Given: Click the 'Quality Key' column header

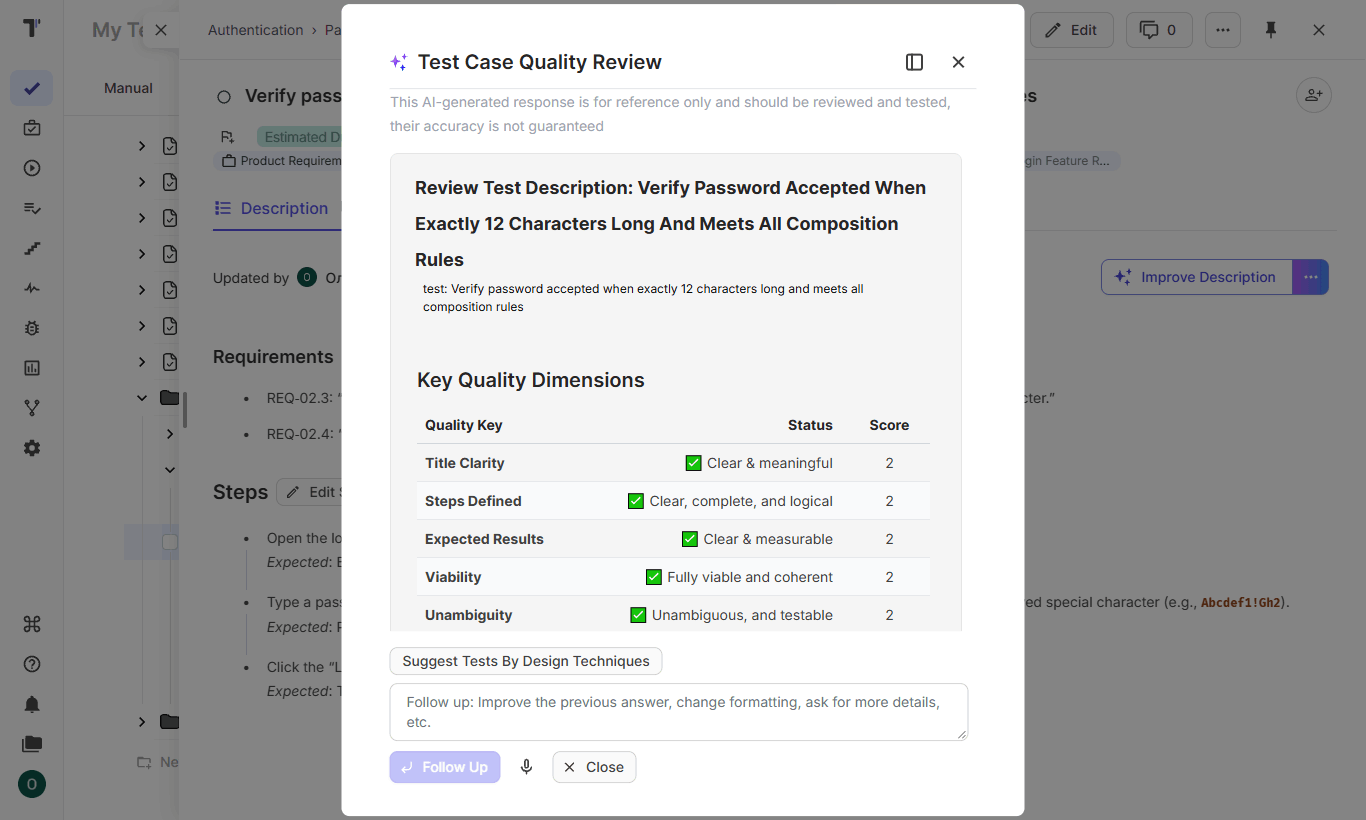Looking at the screenshot, I should [463, 425].
